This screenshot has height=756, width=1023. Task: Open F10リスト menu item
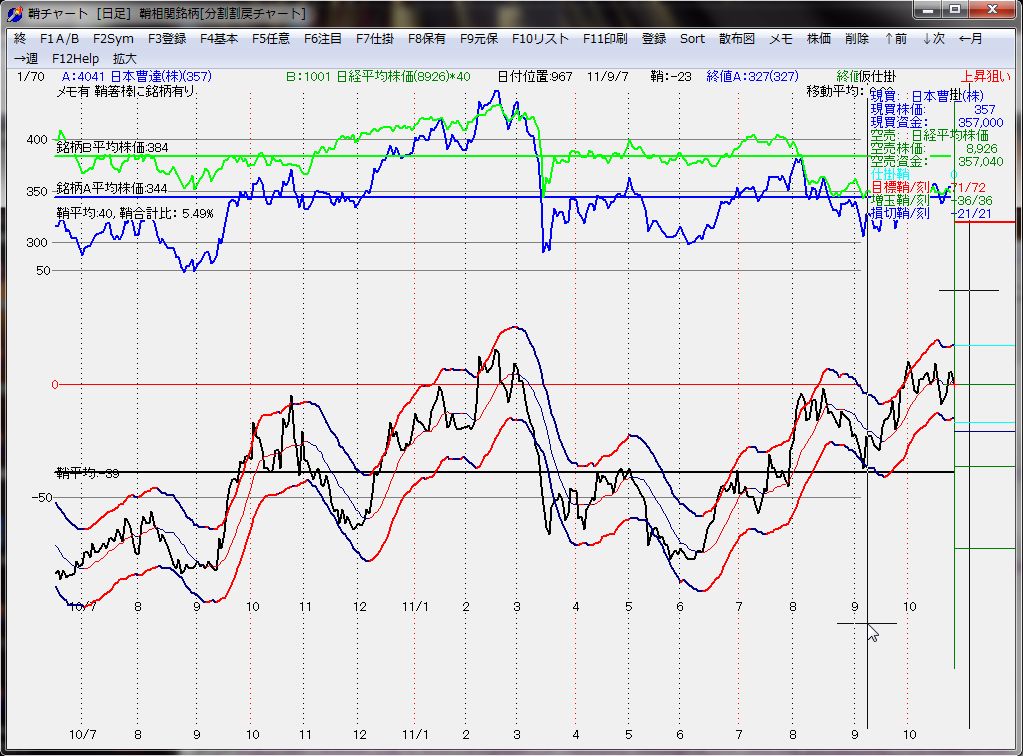[540, 38]
